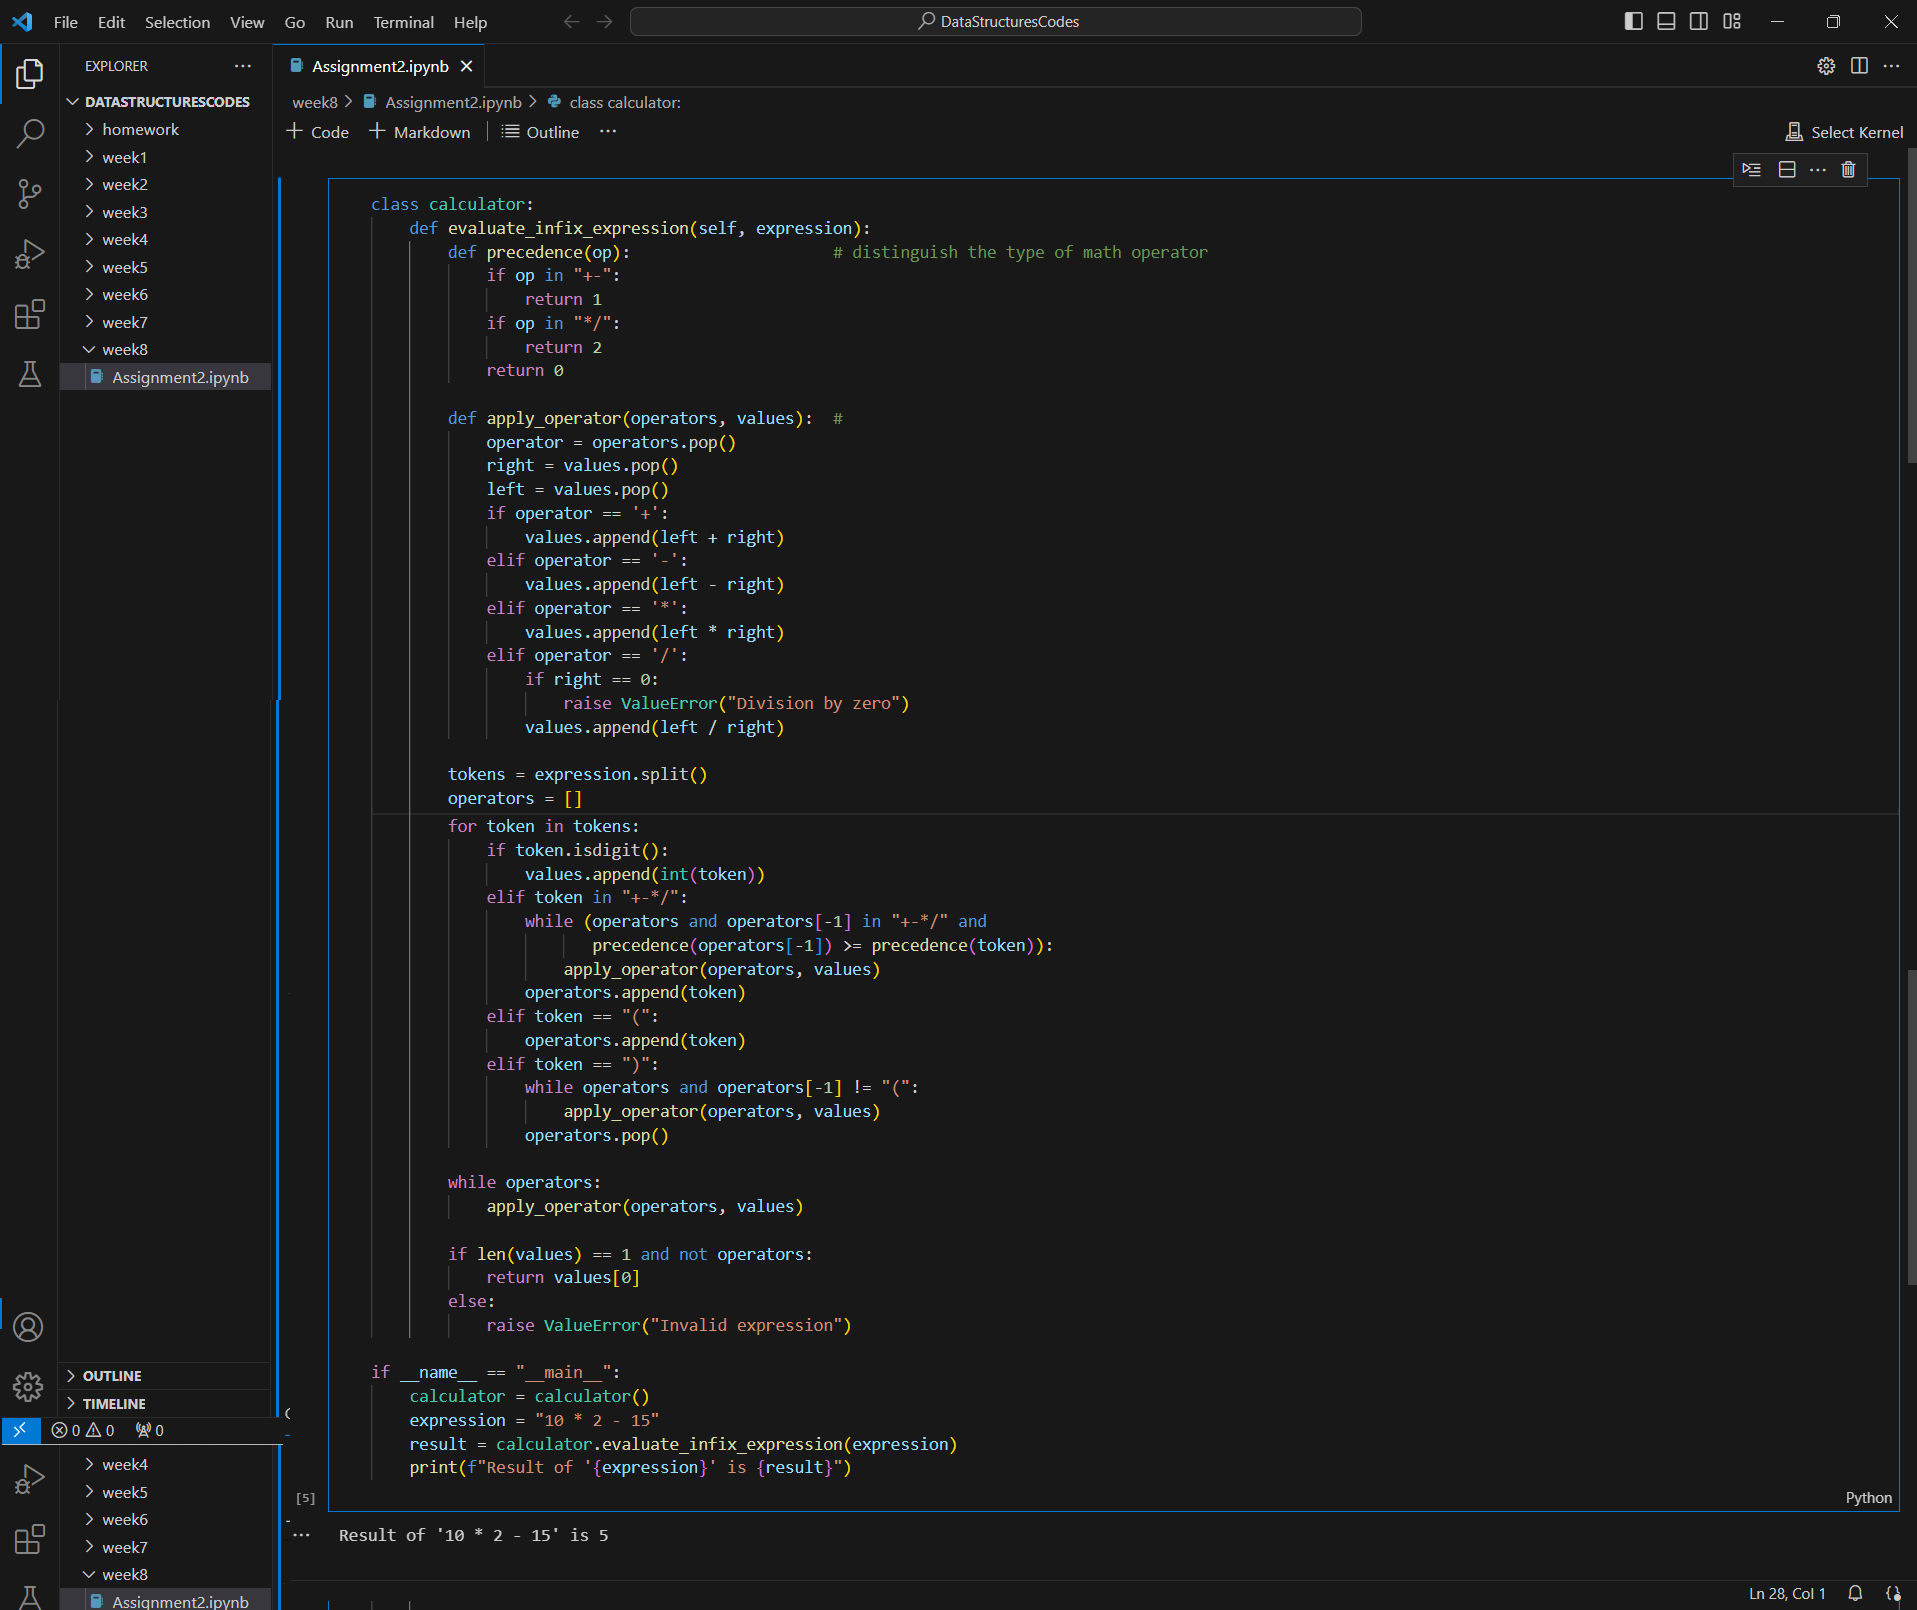Select the Assignment2.ipynb editor tab
Screen dimensions: 1917x1610
coord(380,66)
